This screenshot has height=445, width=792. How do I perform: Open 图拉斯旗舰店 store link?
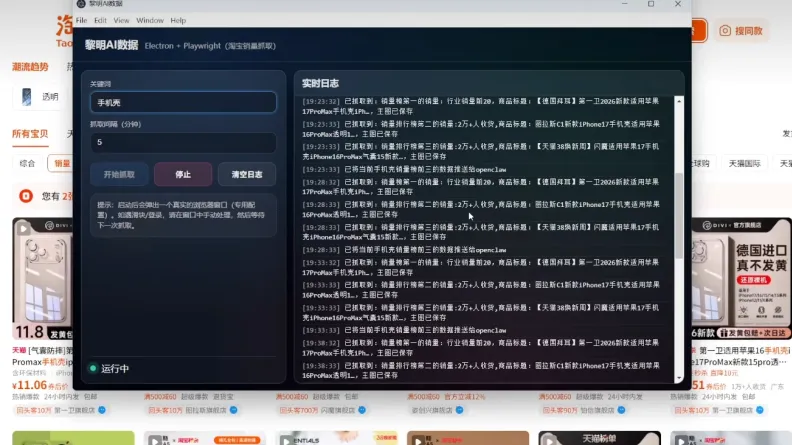(206, 410)
